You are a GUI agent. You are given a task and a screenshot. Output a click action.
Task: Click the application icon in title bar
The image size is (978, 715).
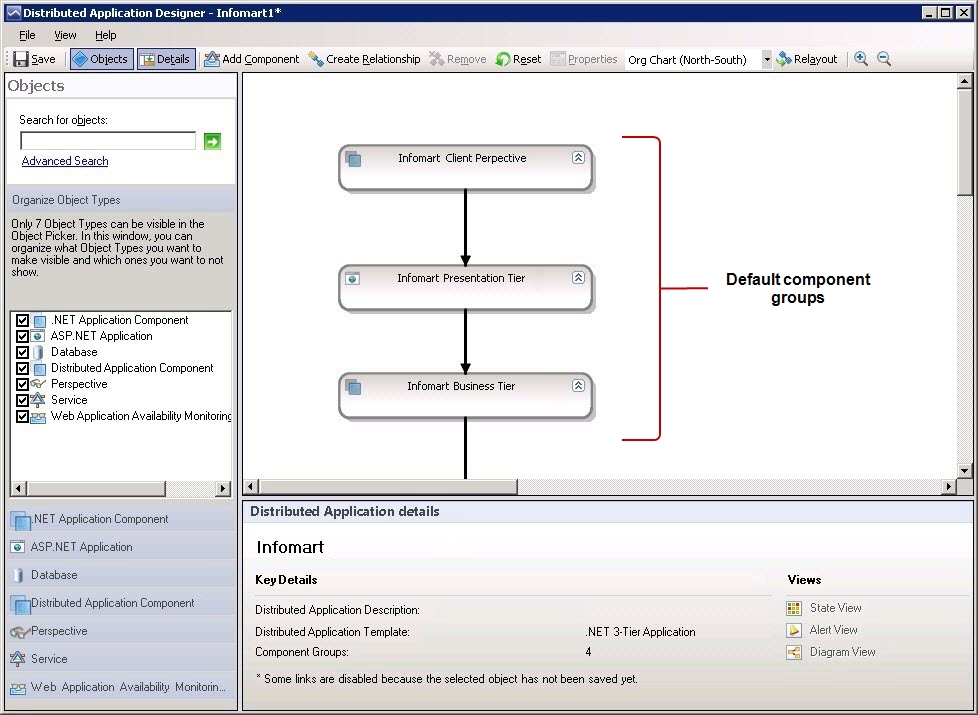[13, 12]
